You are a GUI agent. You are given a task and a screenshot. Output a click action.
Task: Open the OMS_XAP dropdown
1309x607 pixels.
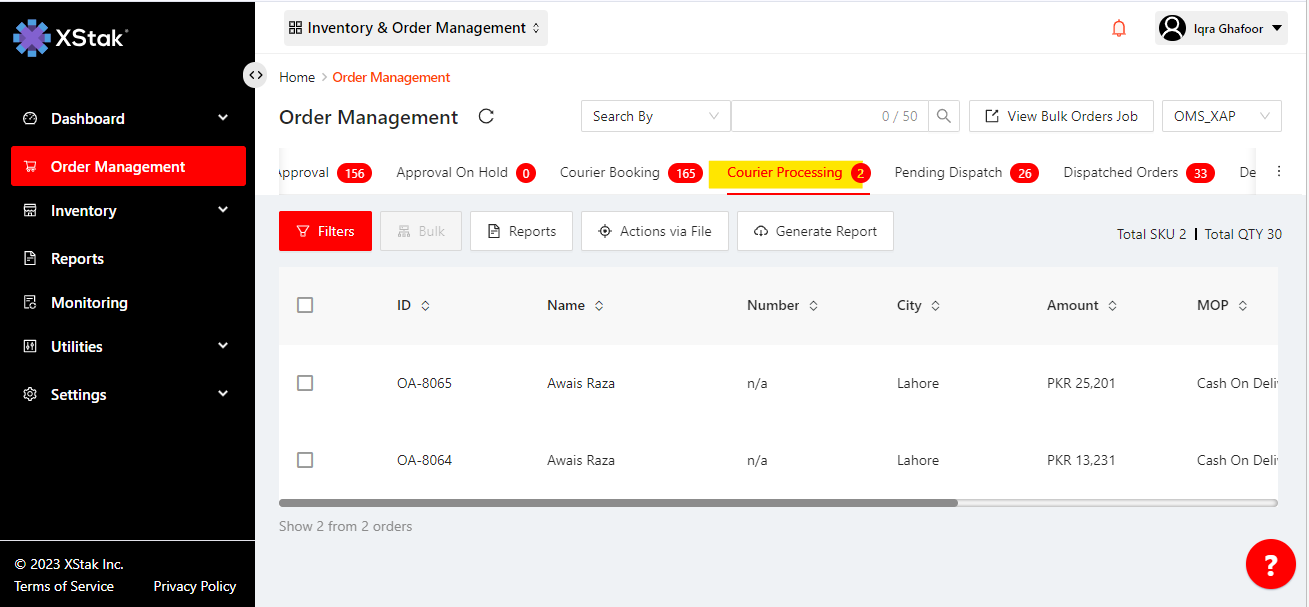1221,116
